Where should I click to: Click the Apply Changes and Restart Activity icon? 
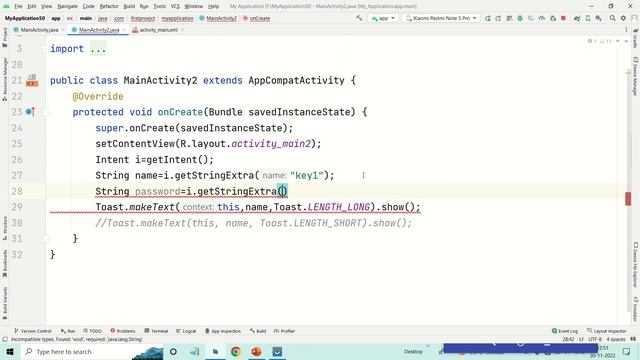pos(498,18)
